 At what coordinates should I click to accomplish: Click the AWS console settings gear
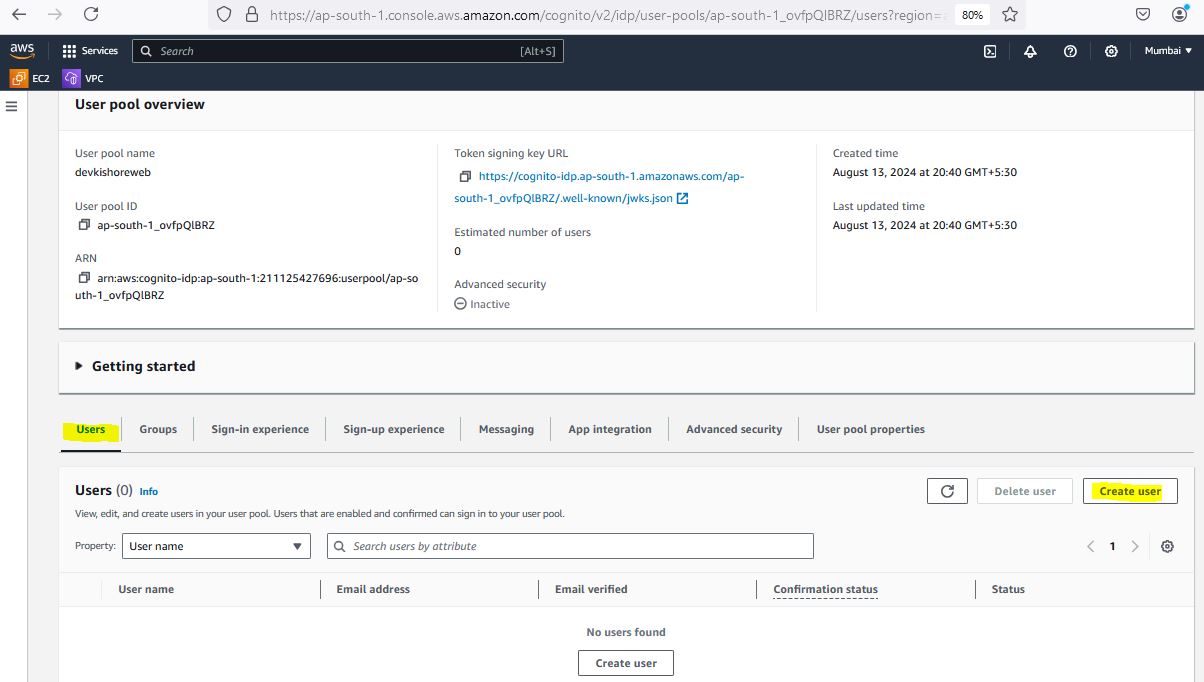1111,51
